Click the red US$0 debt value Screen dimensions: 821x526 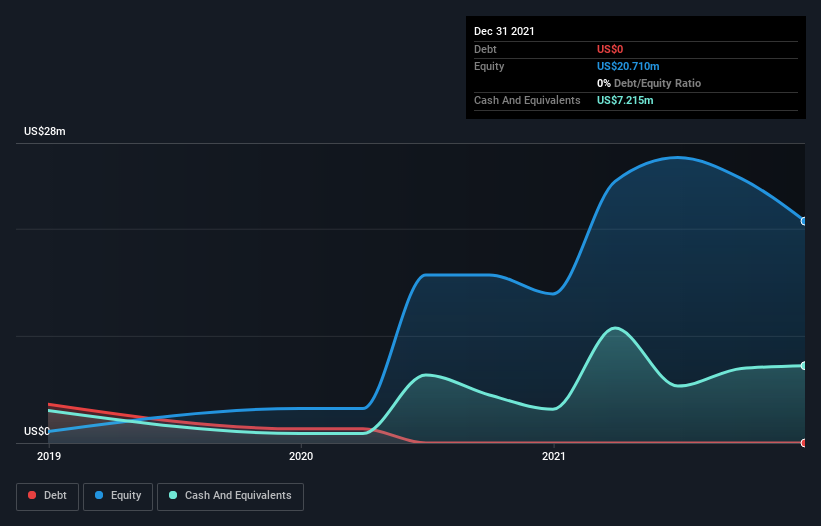point(610,49)
